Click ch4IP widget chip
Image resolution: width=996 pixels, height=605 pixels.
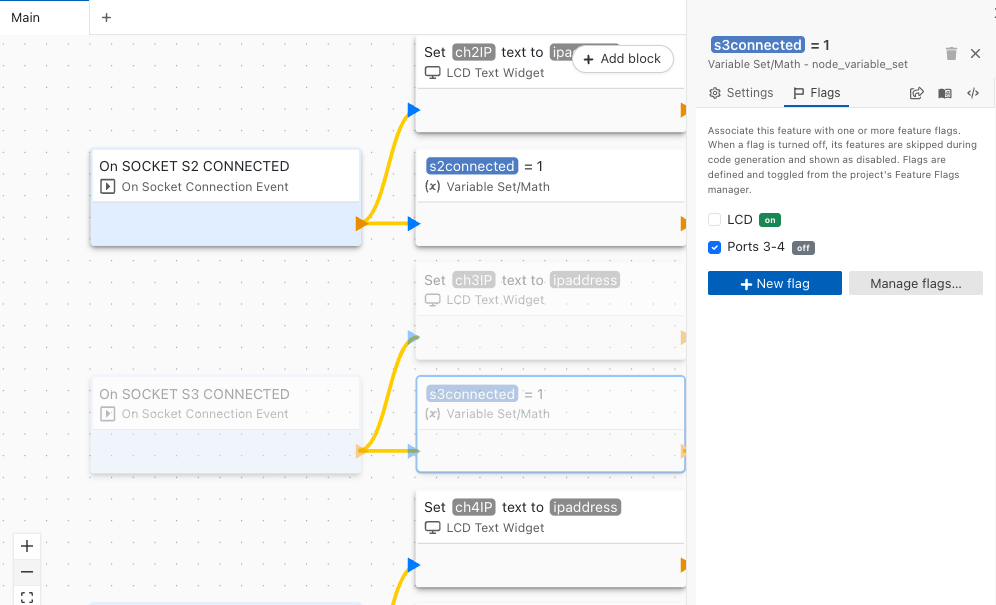pyautogui.click(x=474, y=507)
